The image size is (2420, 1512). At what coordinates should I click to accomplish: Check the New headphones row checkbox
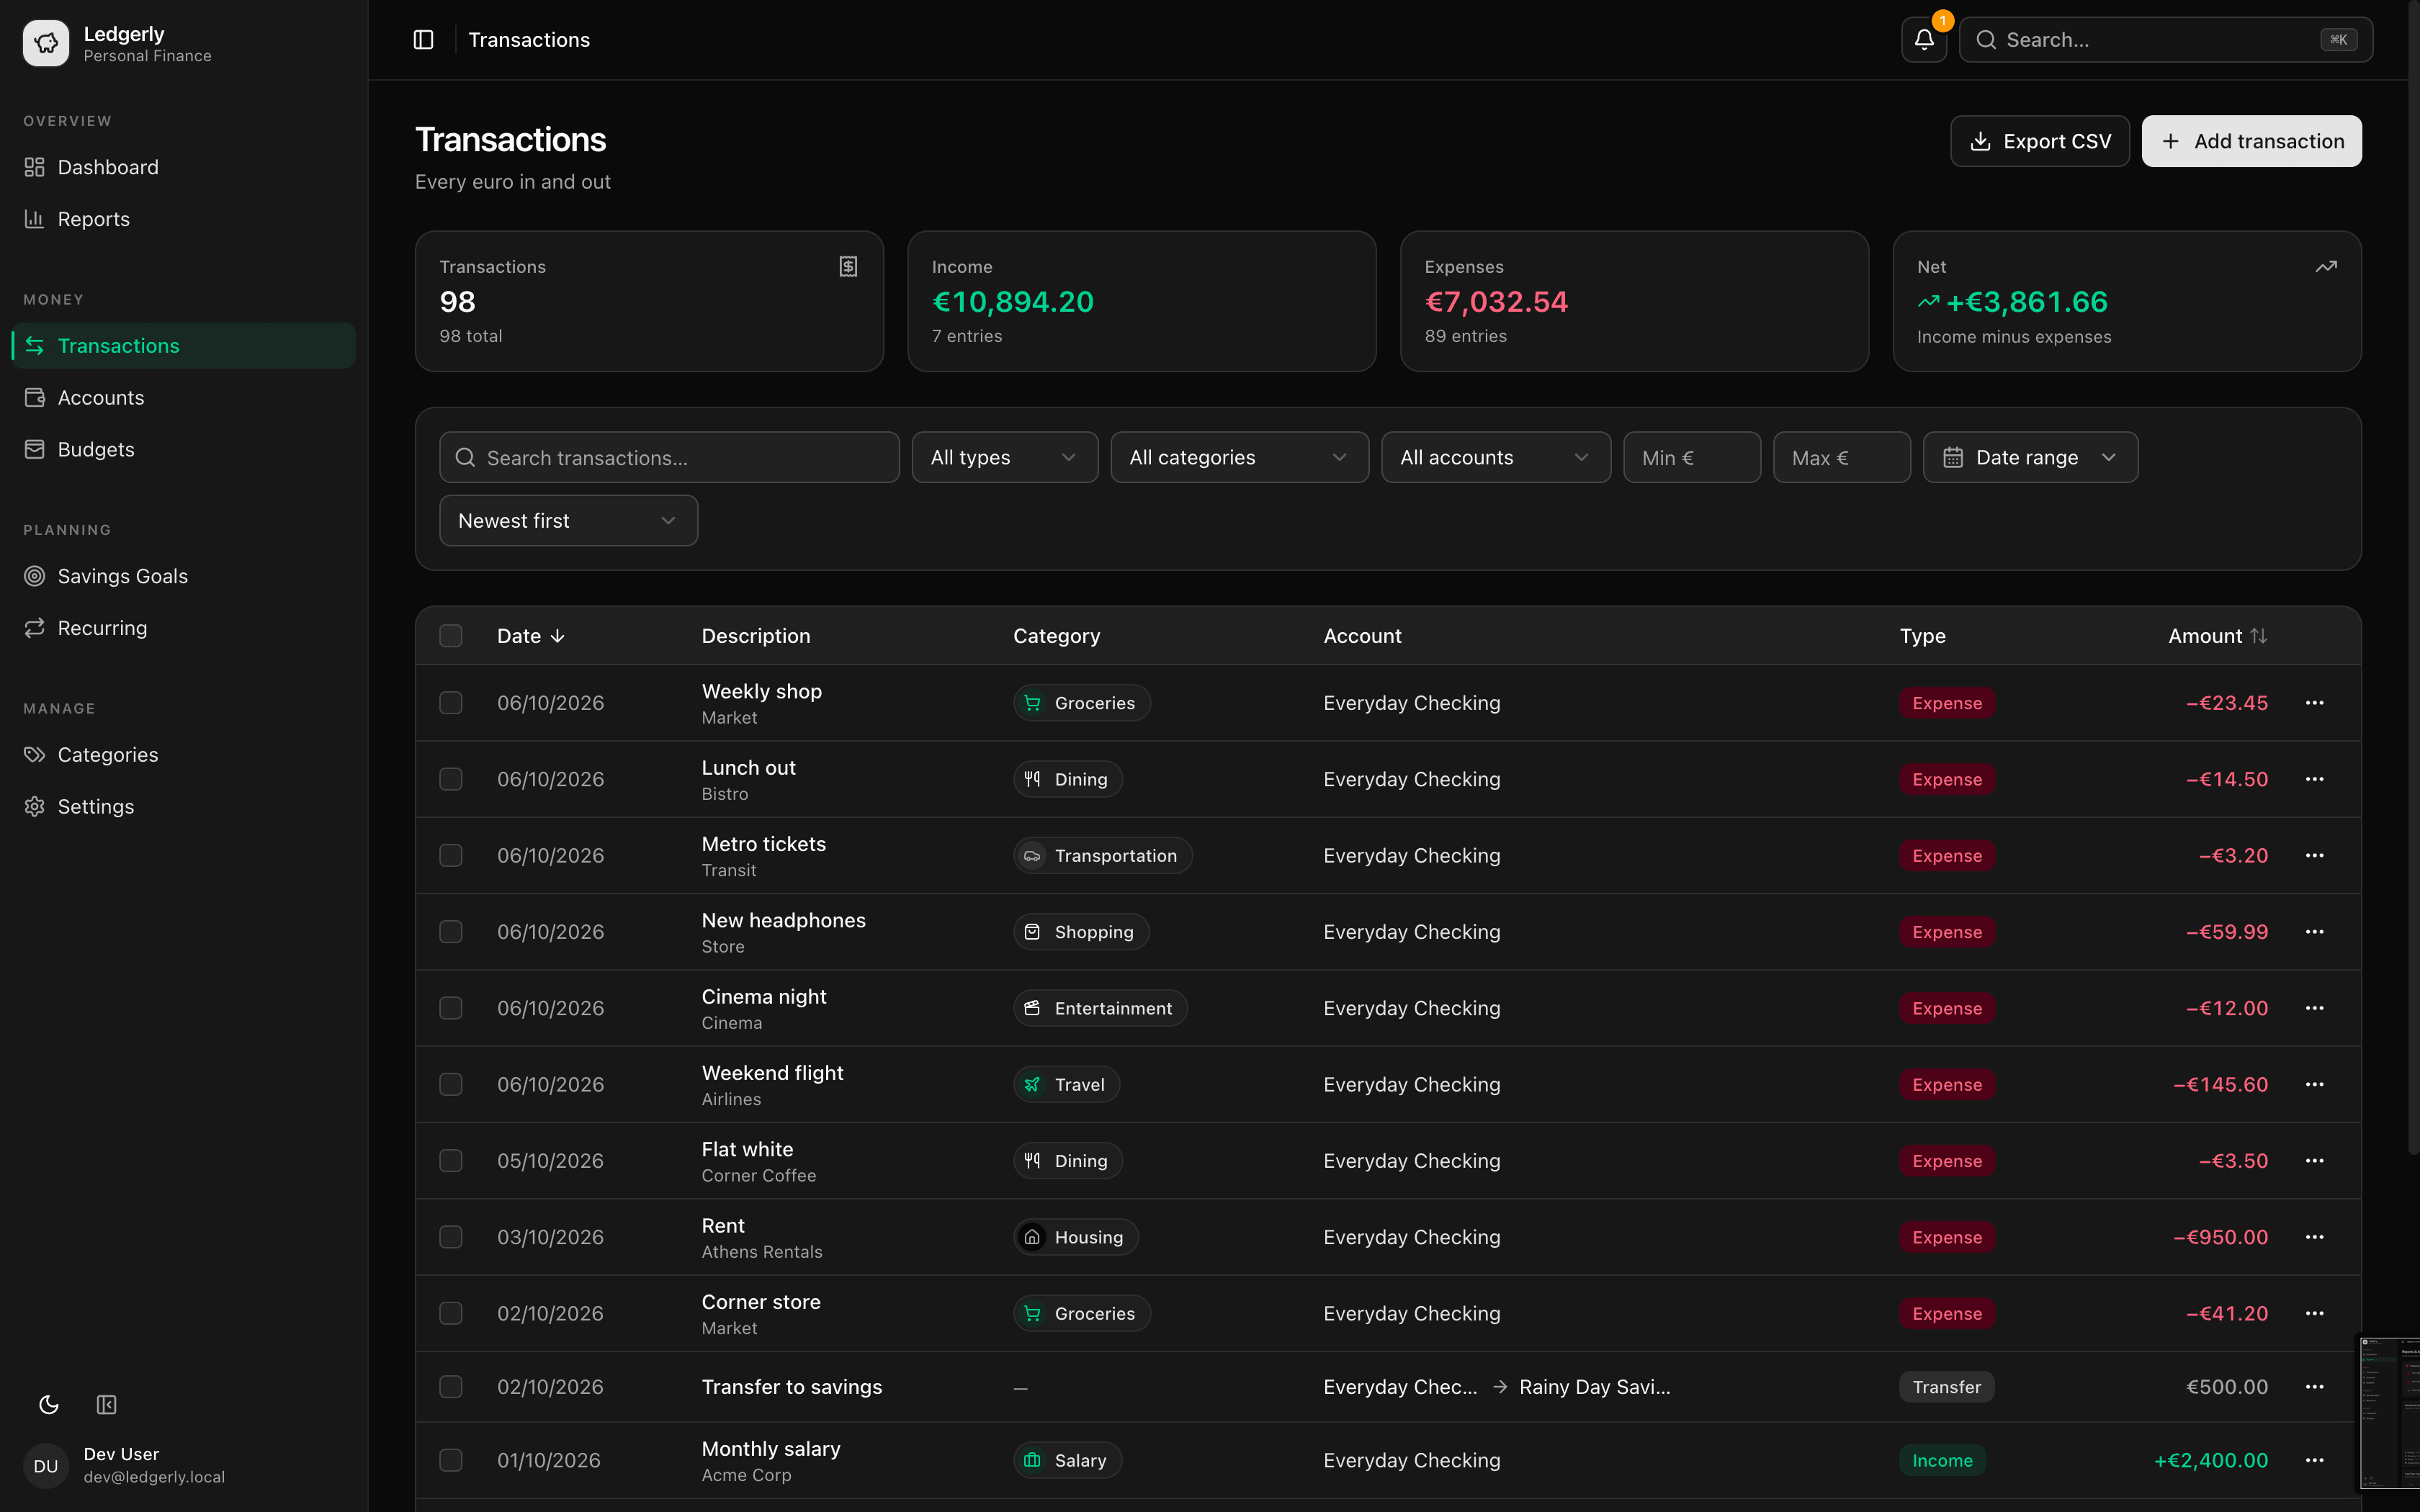click(x=451, y=932)
